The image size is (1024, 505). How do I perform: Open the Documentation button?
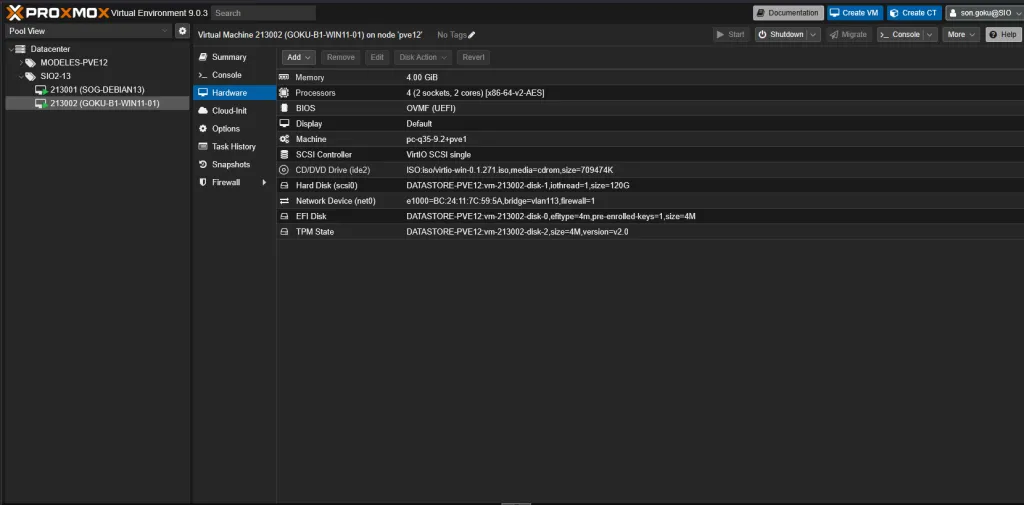(x=788, y=13)
